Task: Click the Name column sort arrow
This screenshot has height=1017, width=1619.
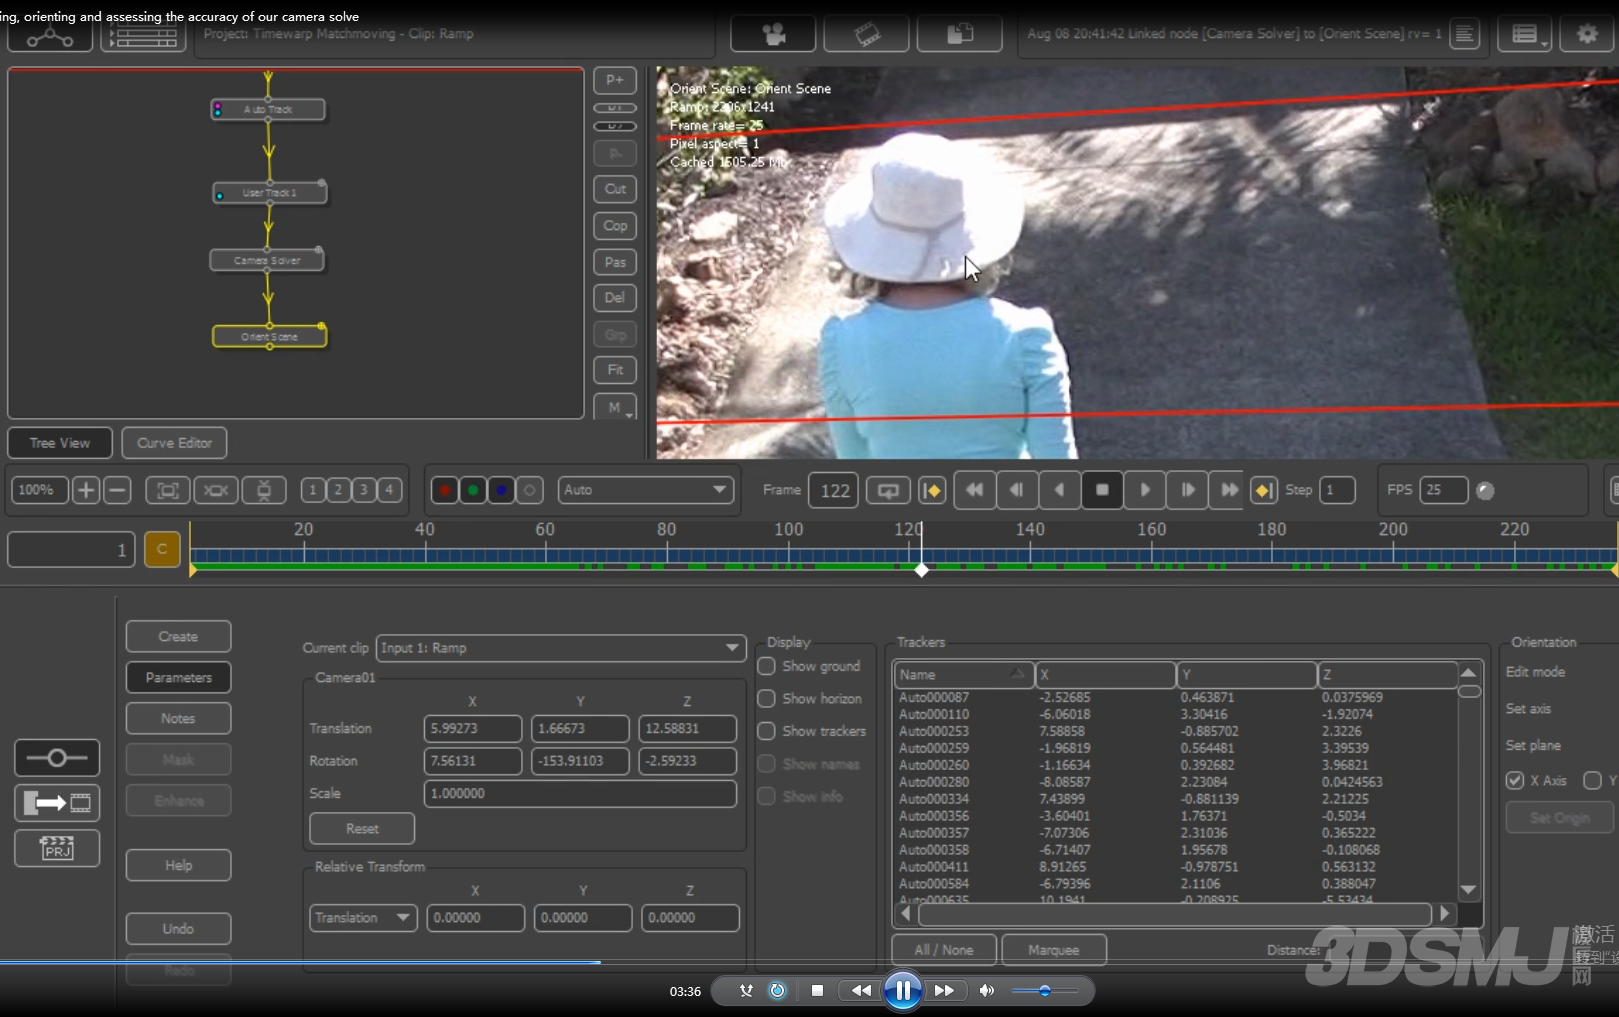Action: coord(1017,674)
